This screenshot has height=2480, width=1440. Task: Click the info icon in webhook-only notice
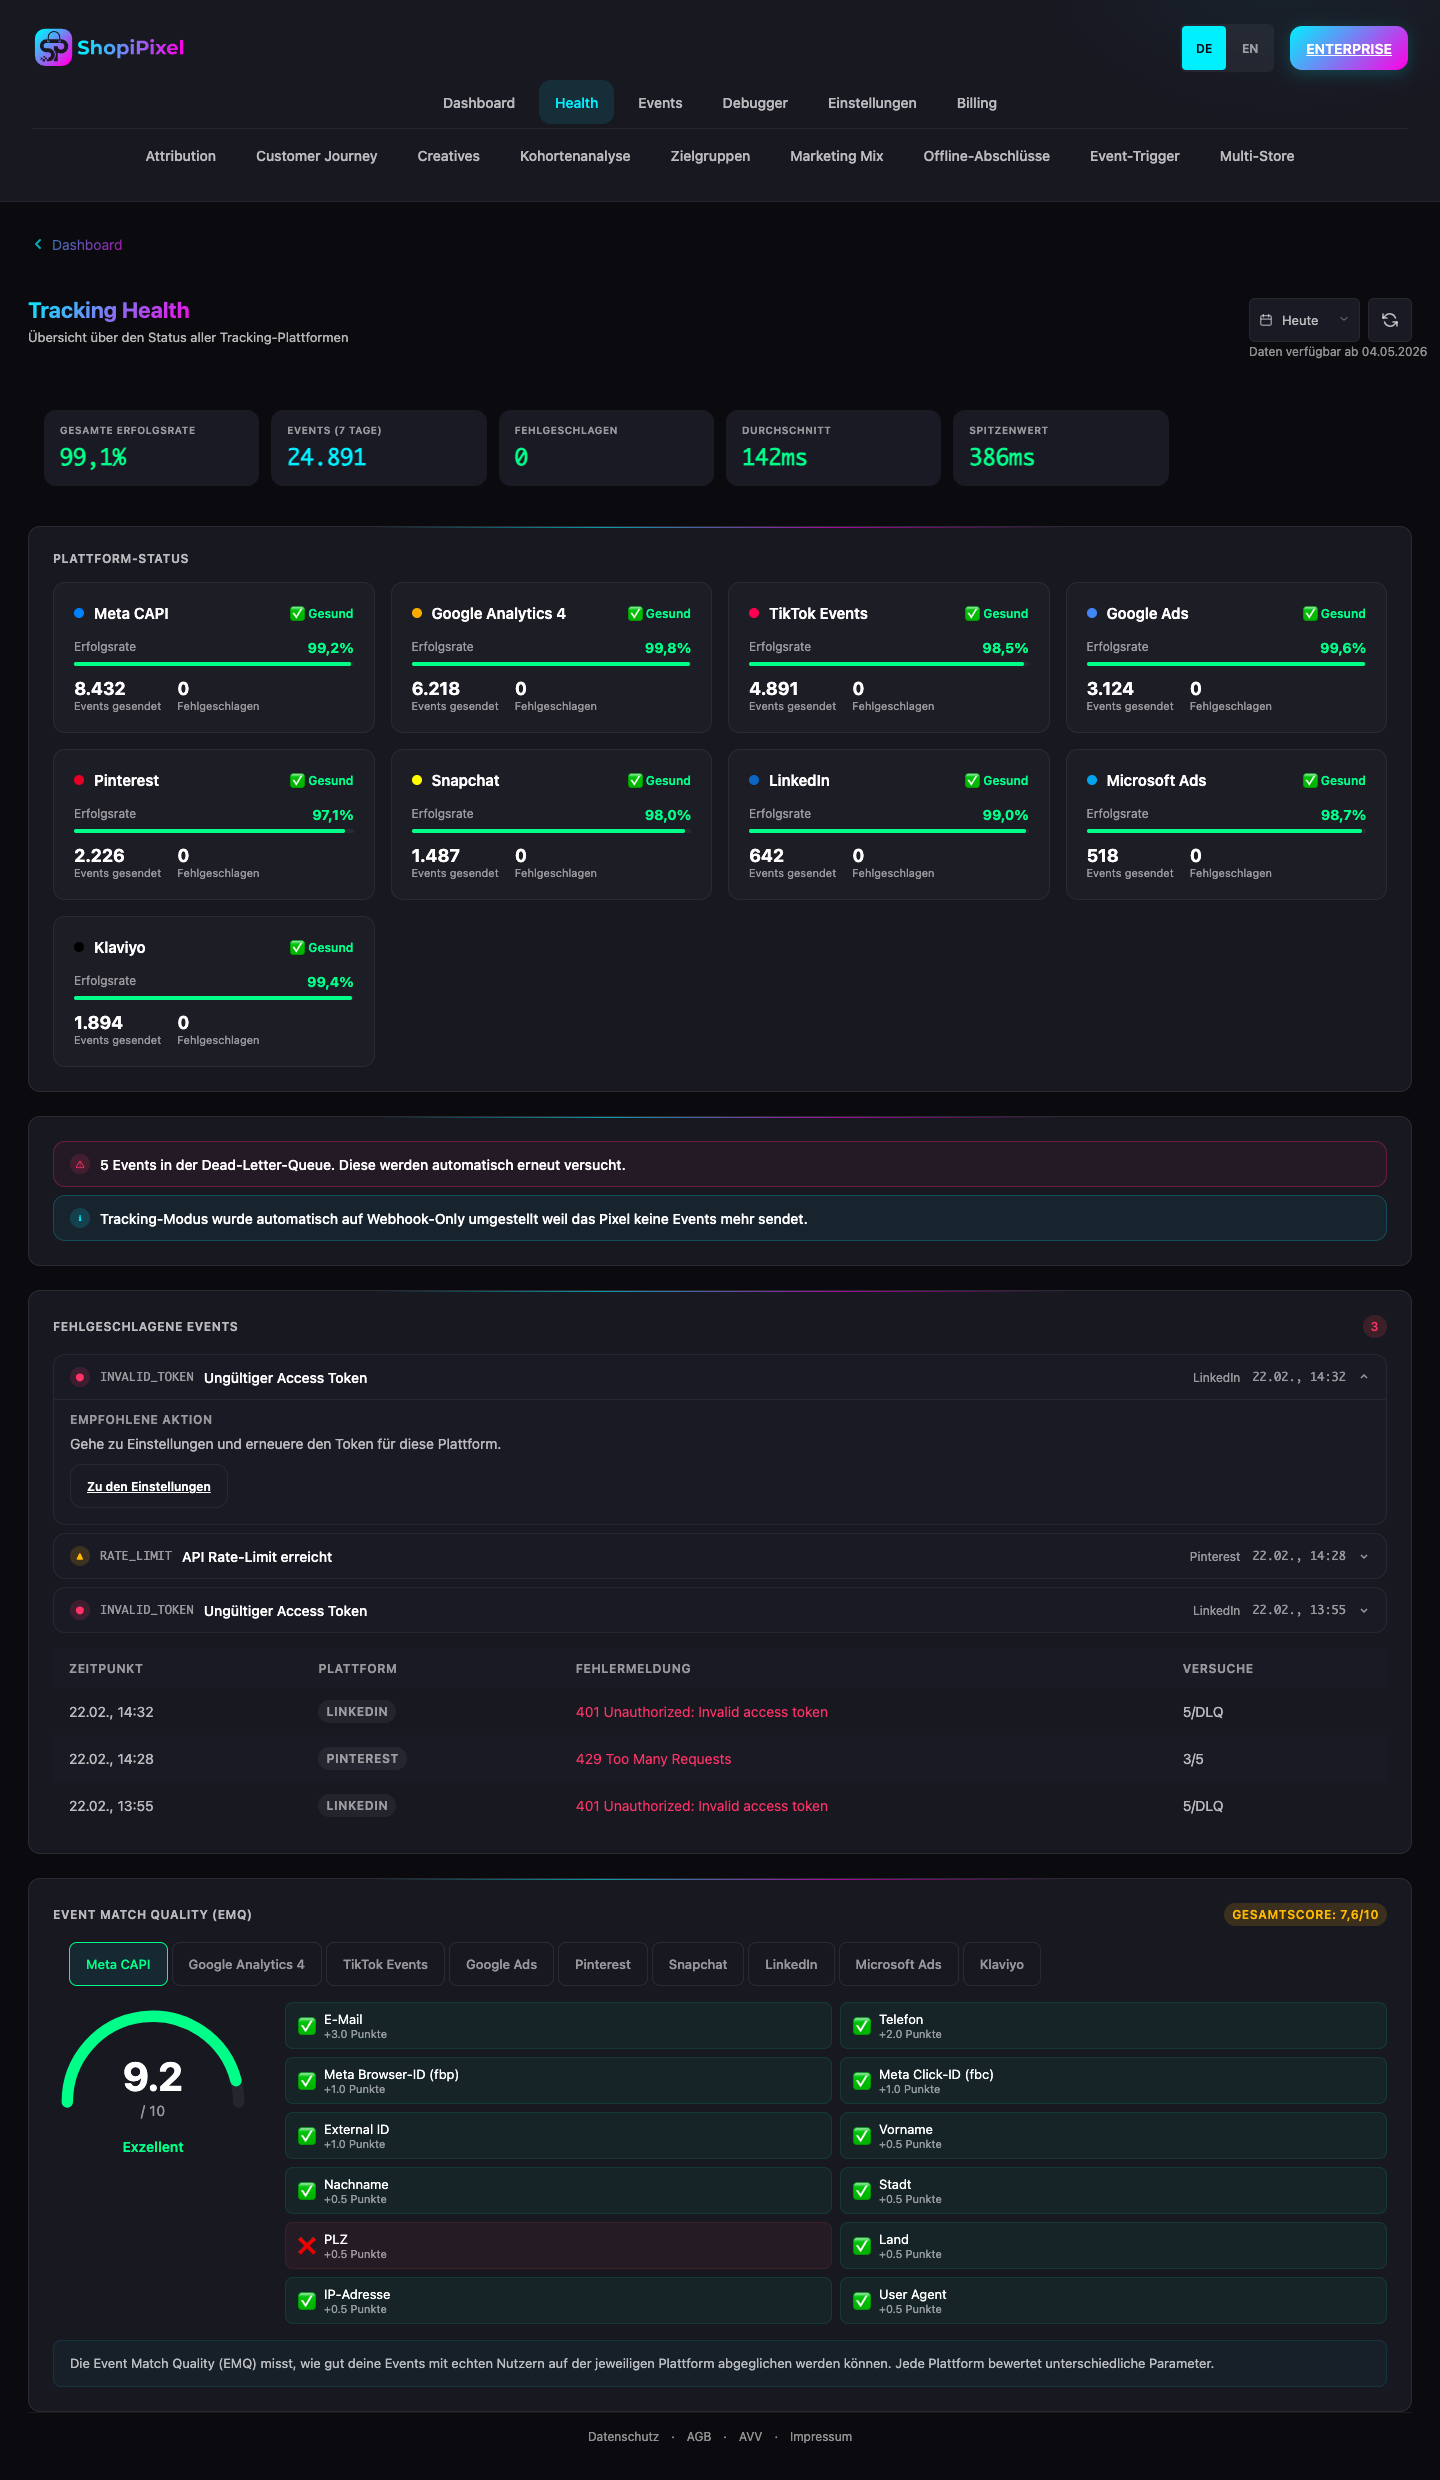pyautogui.click(x=80, y=1218)
